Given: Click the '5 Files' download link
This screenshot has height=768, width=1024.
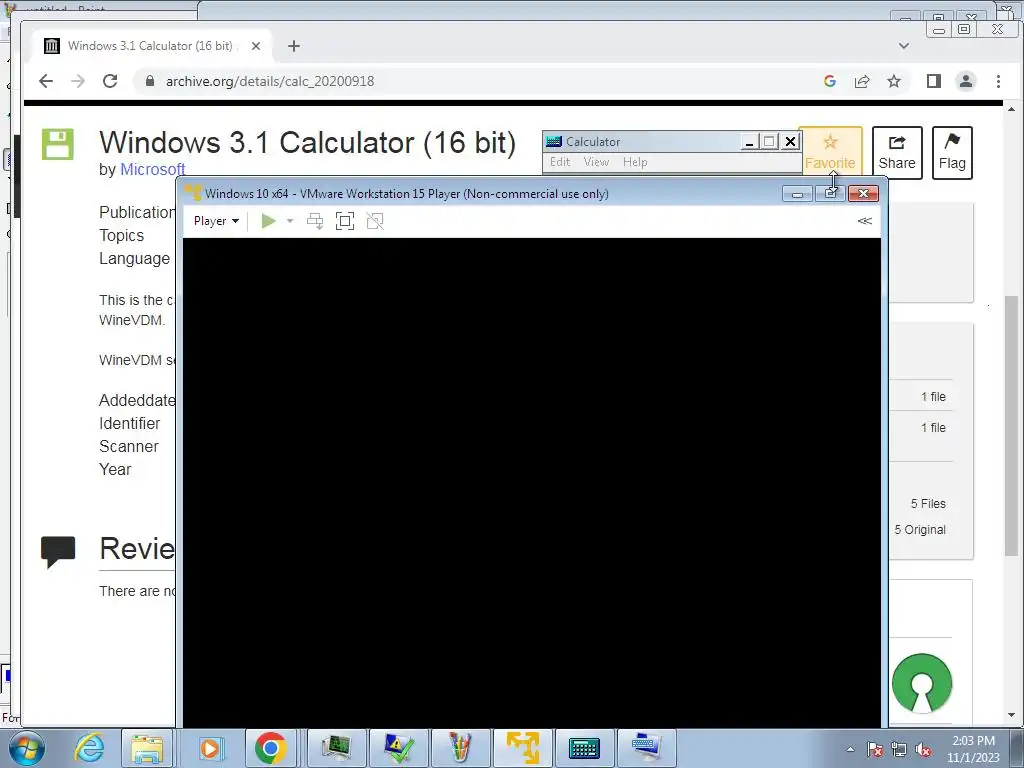Looking at the screenshot, I should tap(928, 504).
